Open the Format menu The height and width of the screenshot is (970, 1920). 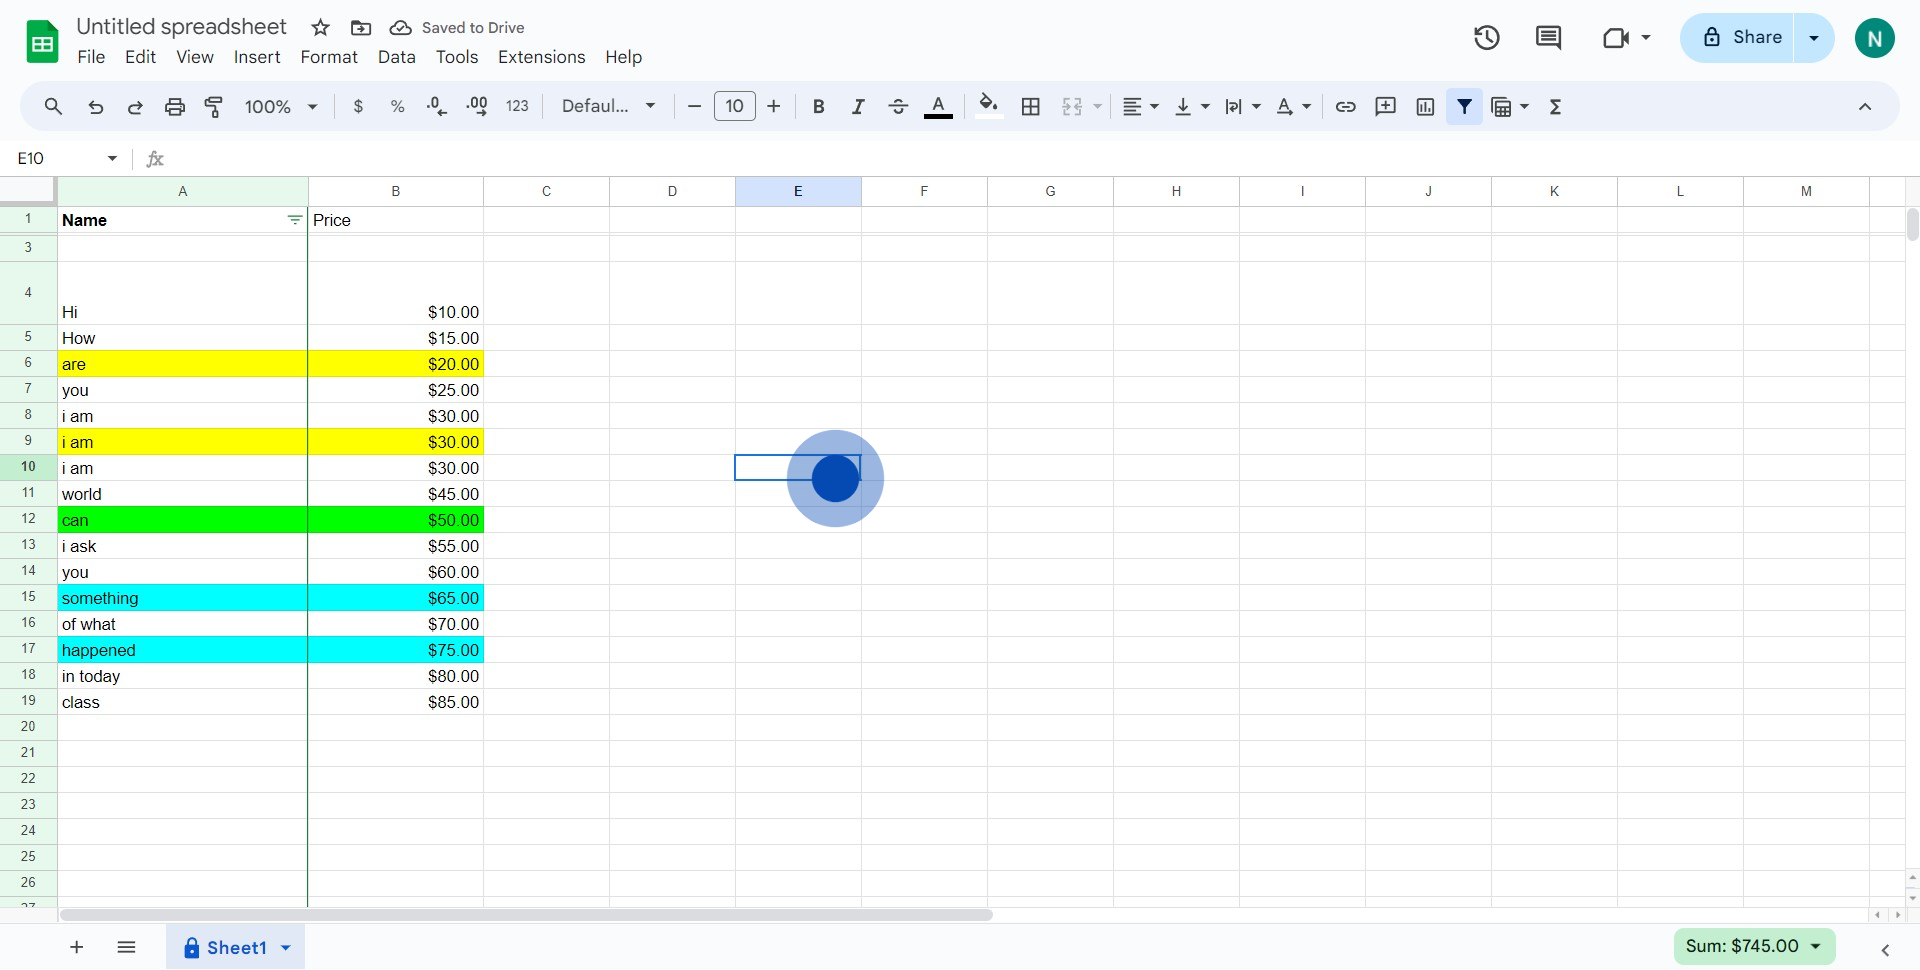(328, 57)
